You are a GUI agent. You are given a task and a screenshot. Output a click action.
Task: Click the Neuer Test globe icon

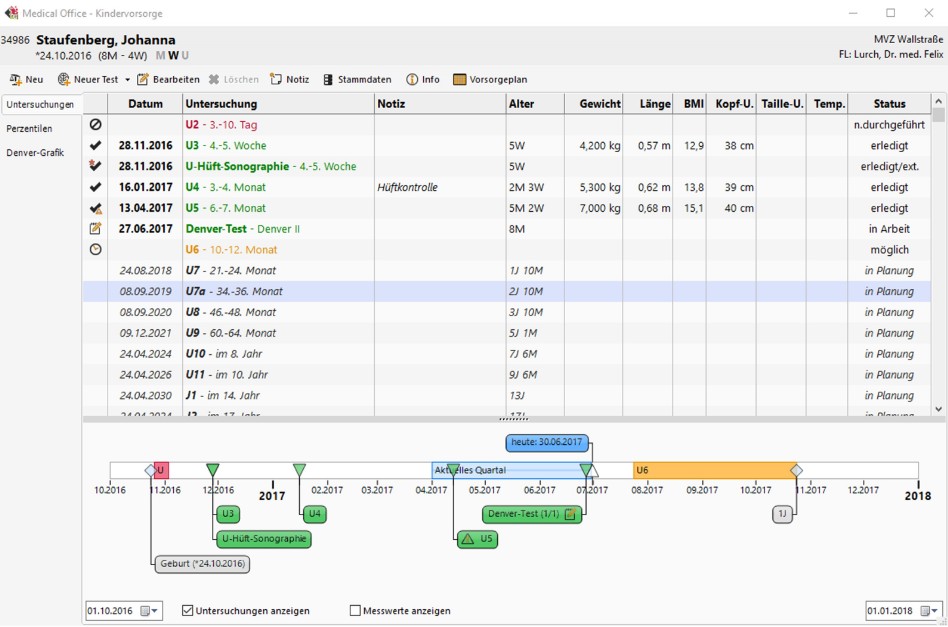click(63, 79)
